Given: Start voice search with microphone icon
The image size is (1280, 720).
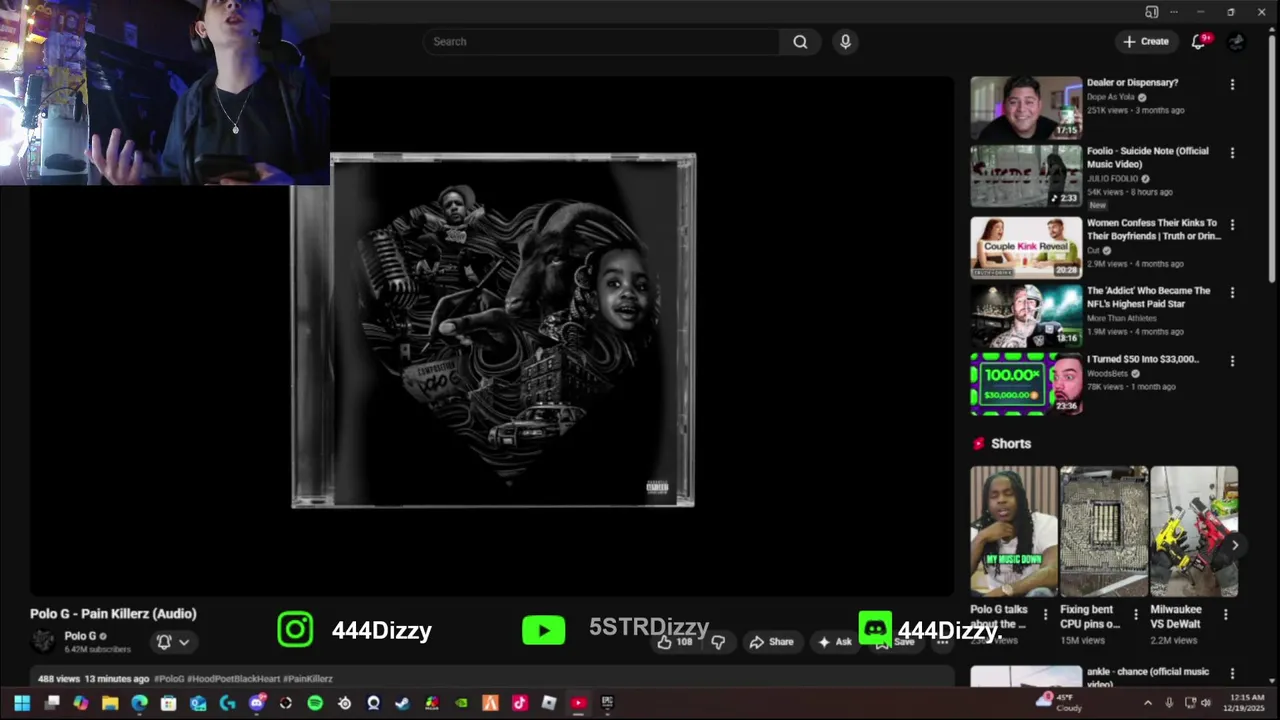Looking at the screenshot, I should click(x=845, y=41).
